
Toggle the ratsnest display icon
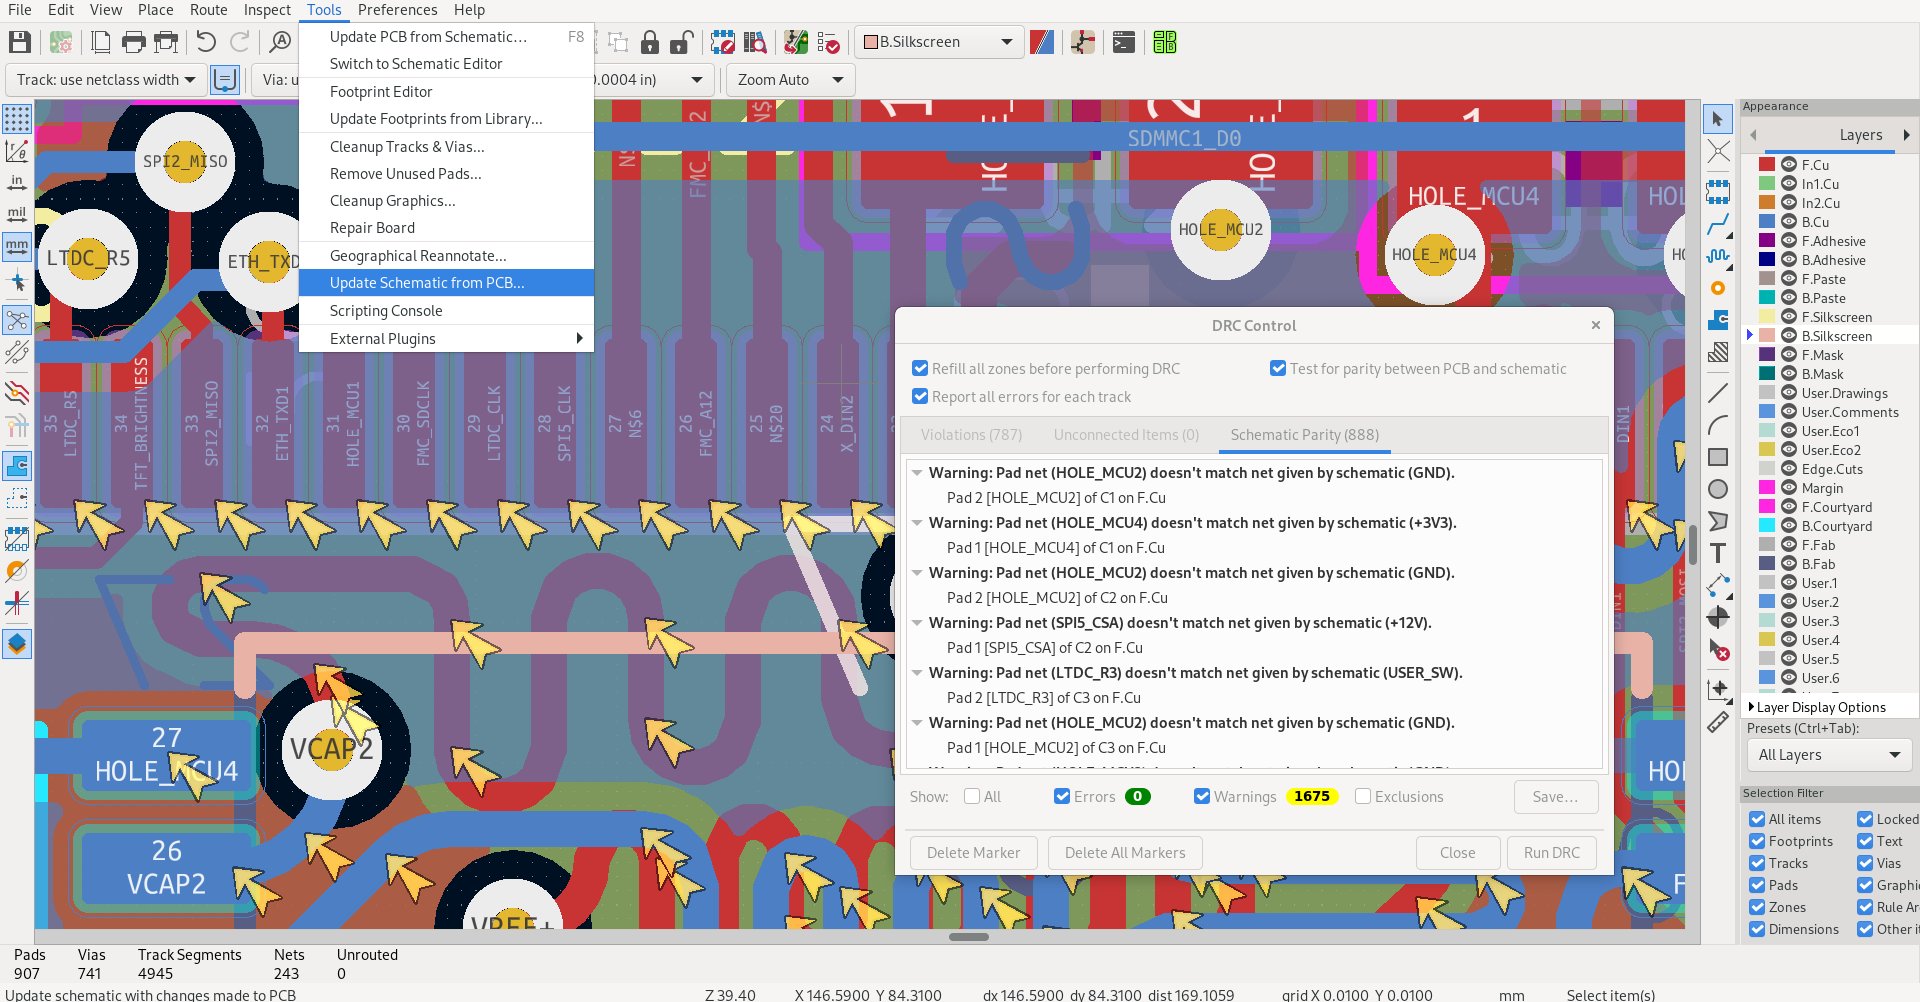17,320
